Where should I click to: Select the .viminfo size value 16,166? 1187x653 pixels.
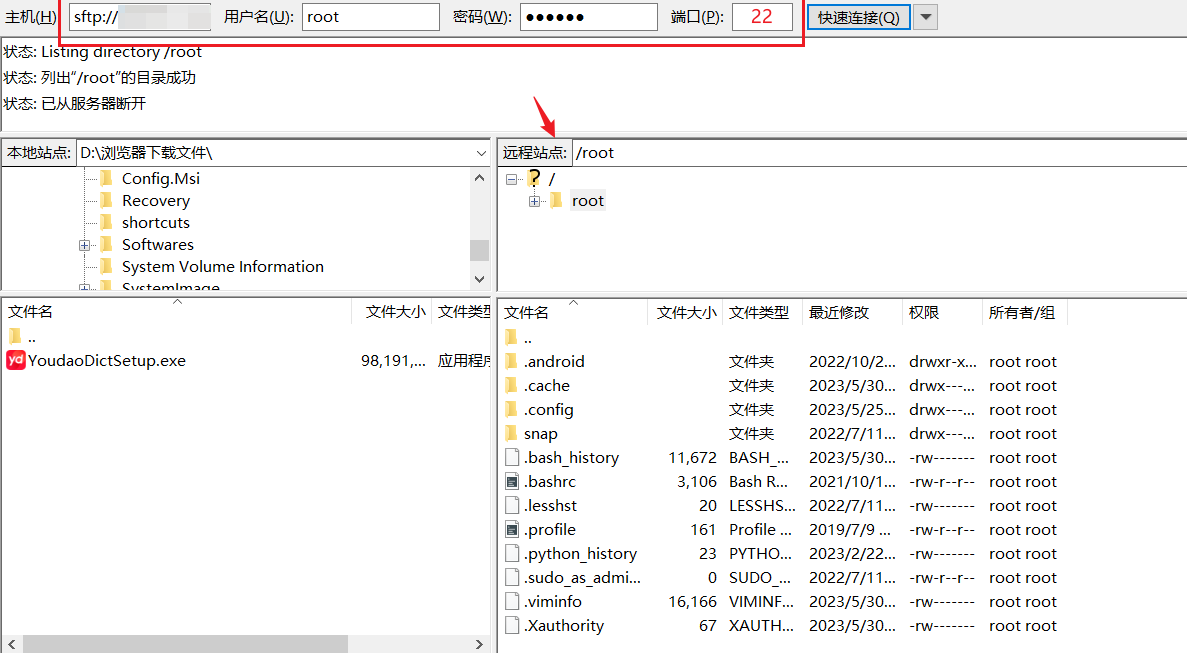(692, 602)
